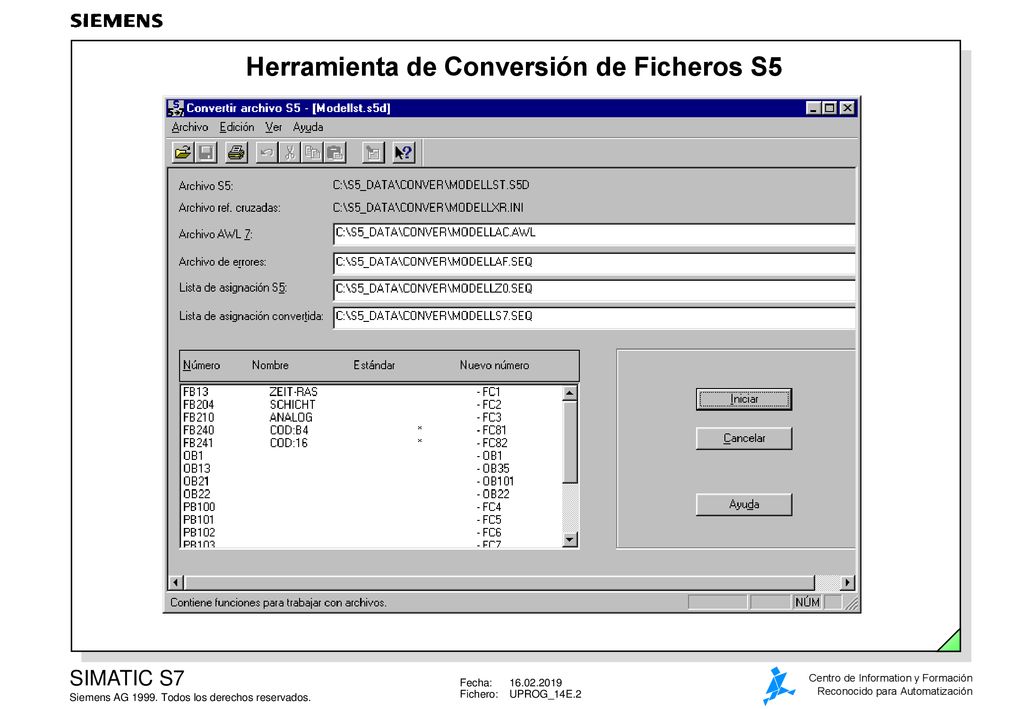Screen dimensions: 1024x709
Task: Open the Ver menu
Action: [x=274, y=127]
